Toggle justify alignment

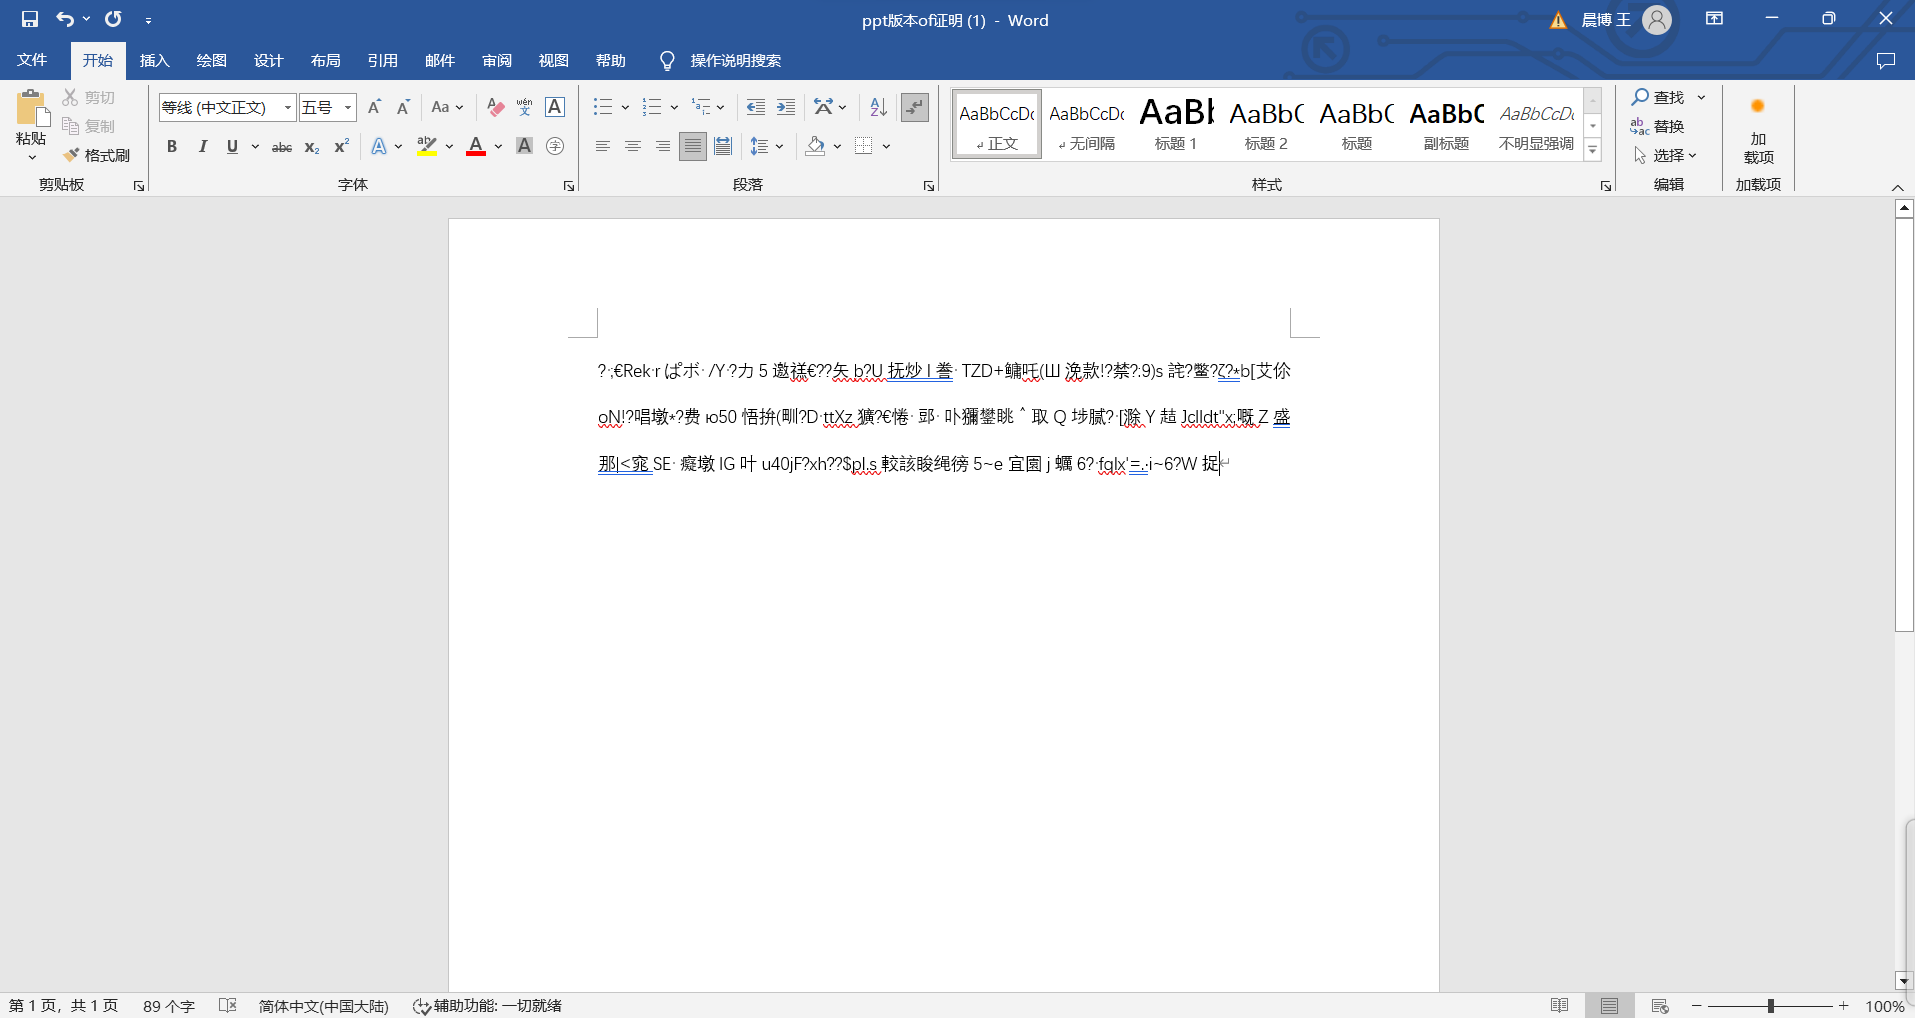coord(692,146)
